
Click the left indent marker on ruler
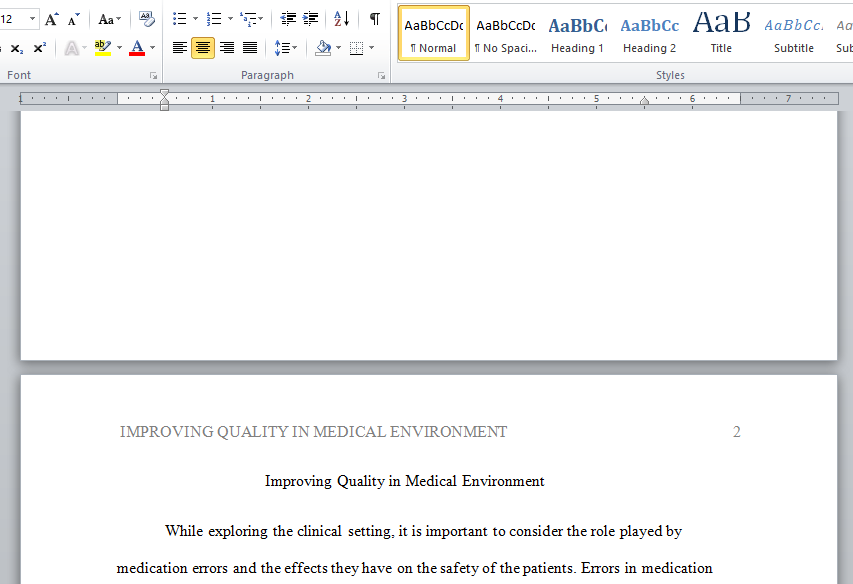(x=164, y=105)
